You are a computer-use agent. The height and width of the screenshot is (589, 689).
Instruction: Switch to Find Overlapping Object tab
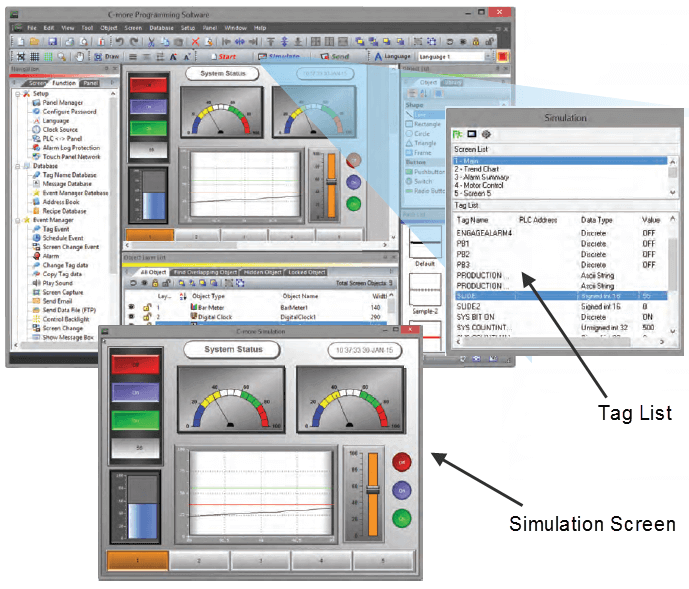click(x=204, y=272)
